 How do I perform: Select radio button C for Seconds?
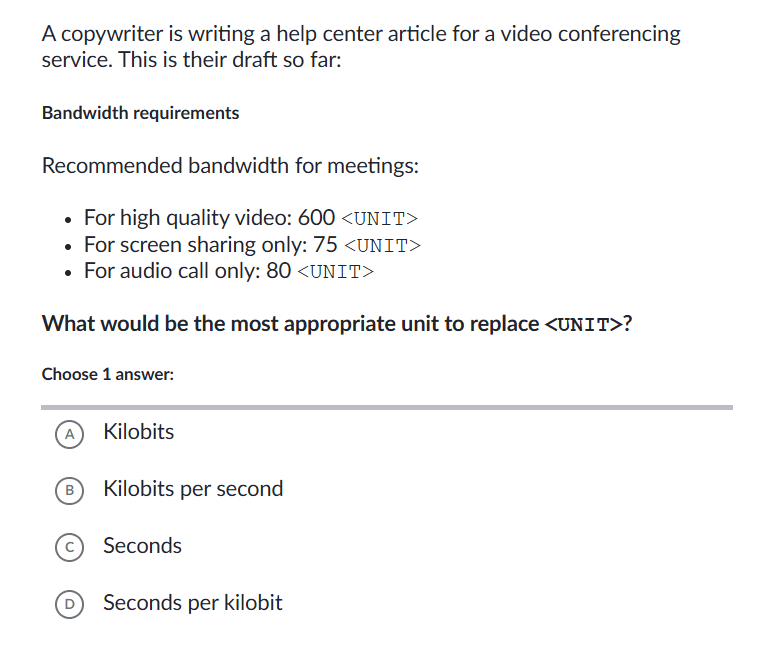[69, 547]
